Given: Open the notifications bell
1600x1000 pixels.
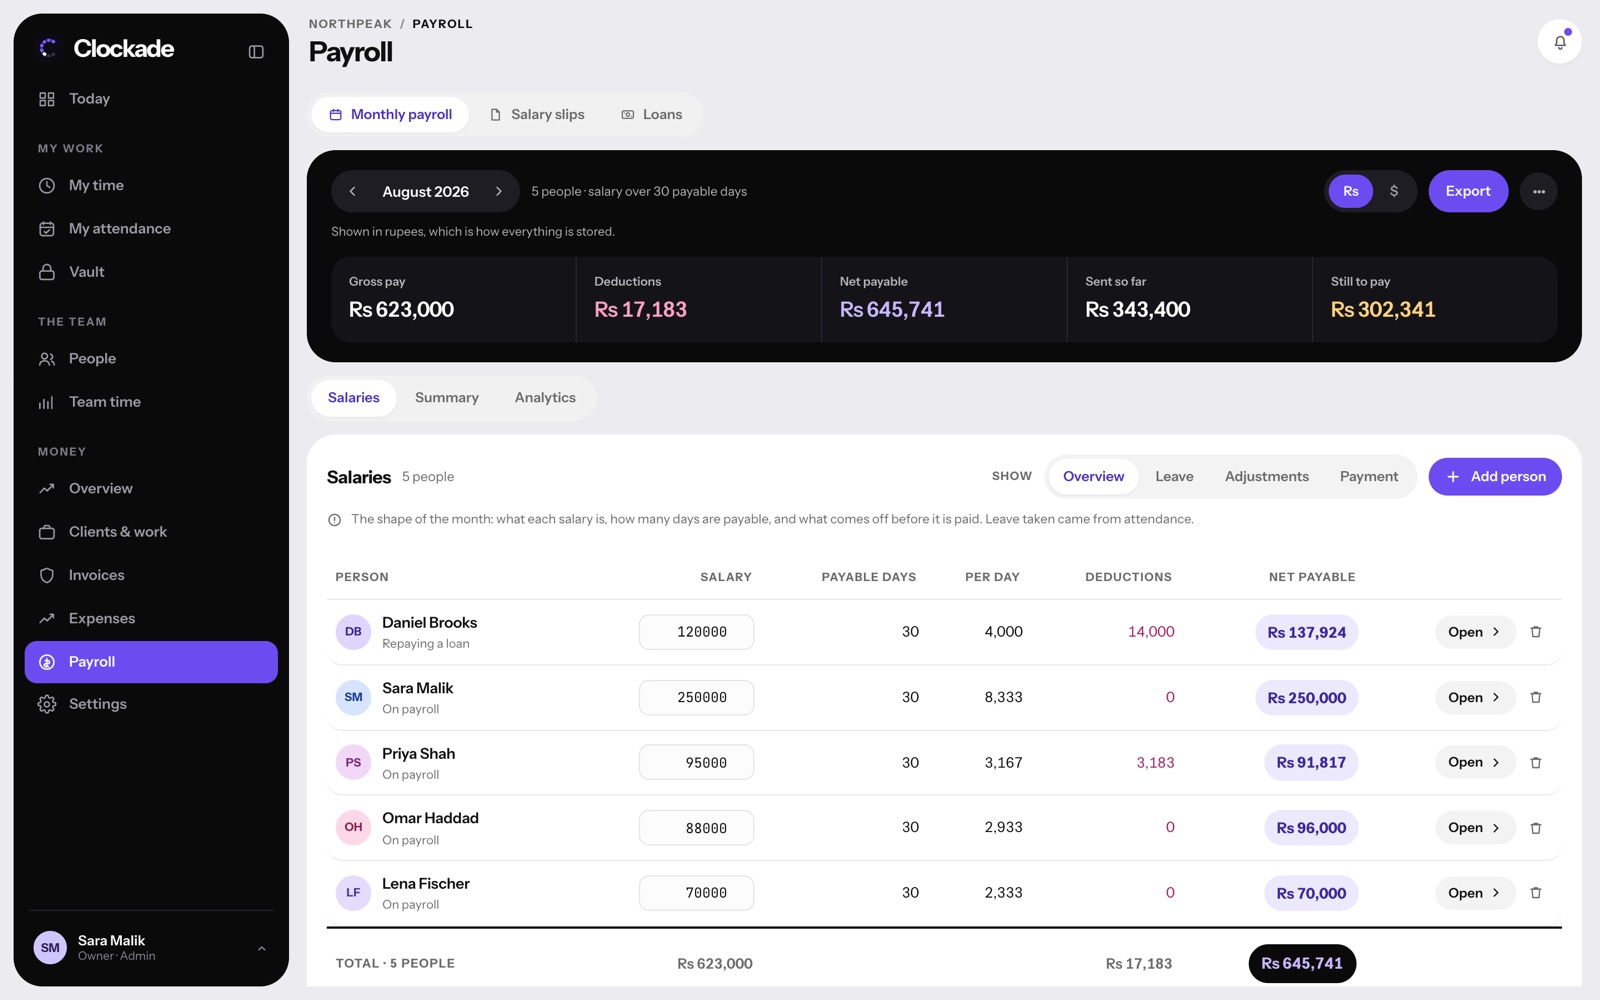Looking at the screenshot, I should click(x=1559, y=42).
